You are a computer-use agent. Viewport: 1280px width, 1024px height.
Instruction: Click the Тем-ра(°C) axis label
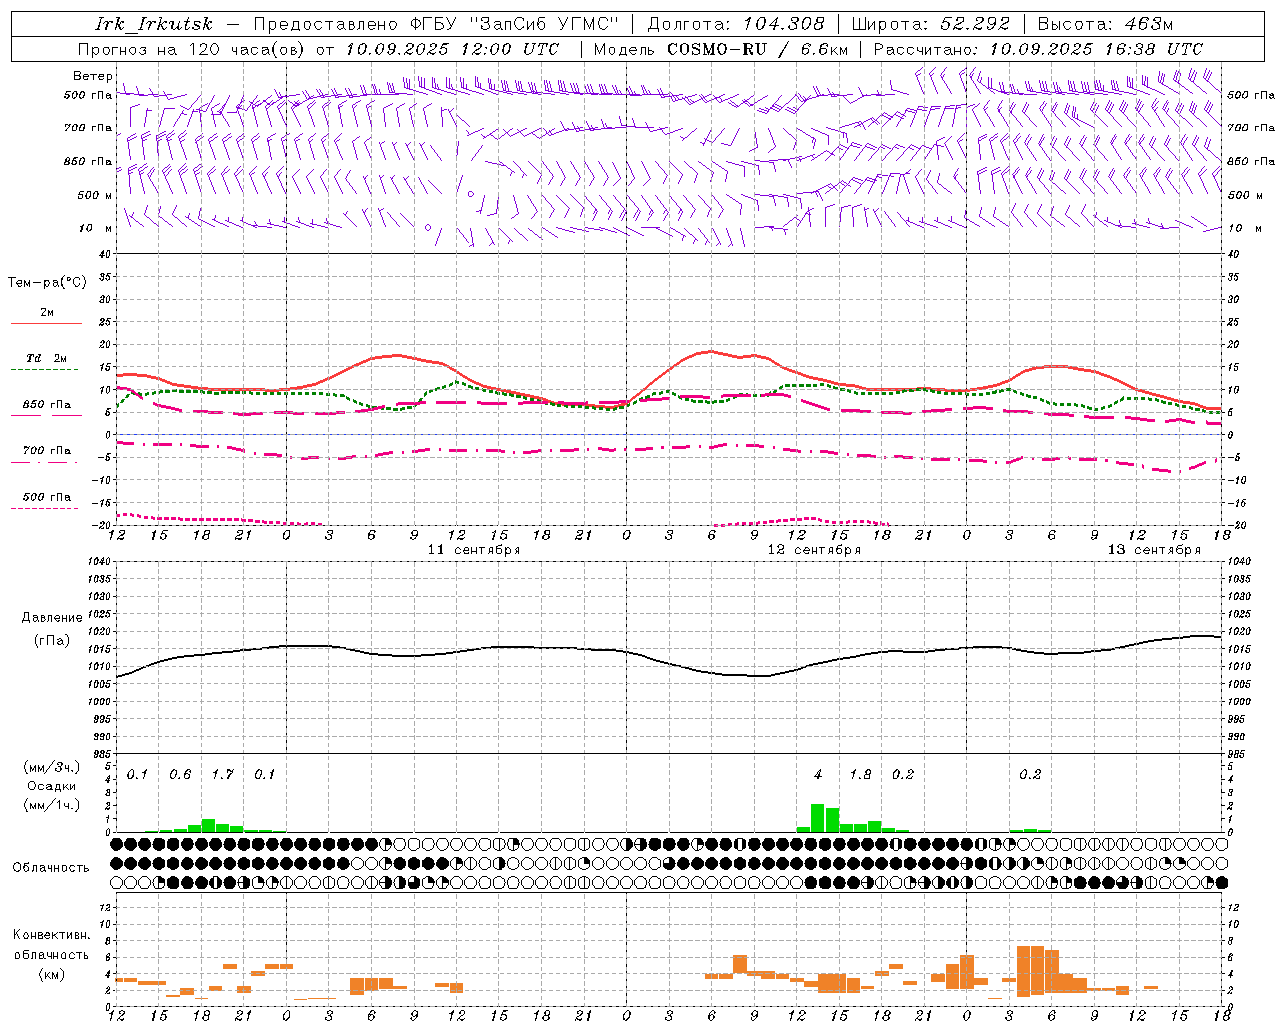point(47,283)
